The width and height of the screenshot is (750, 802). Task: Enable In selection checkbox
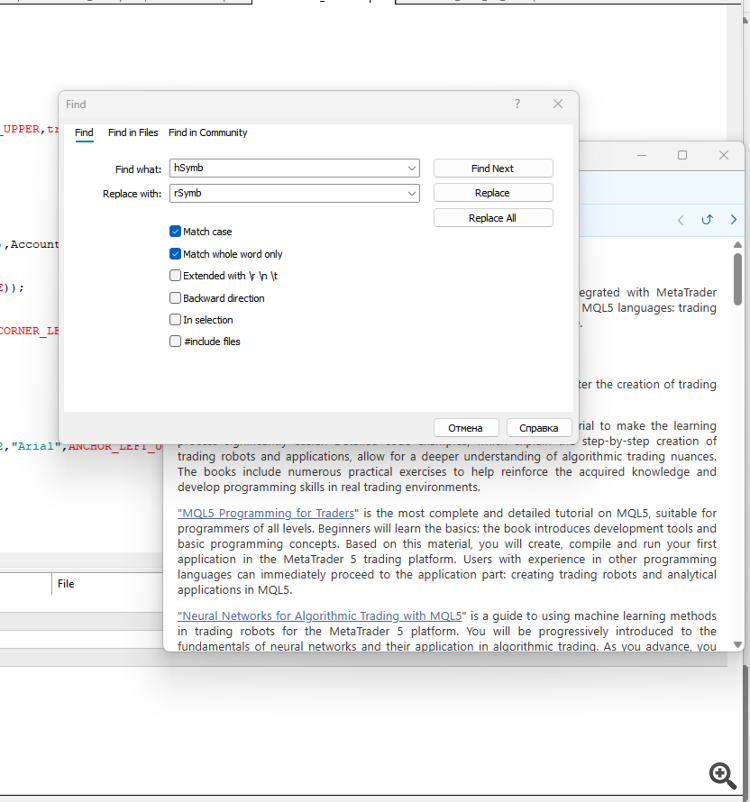point(175,320)
